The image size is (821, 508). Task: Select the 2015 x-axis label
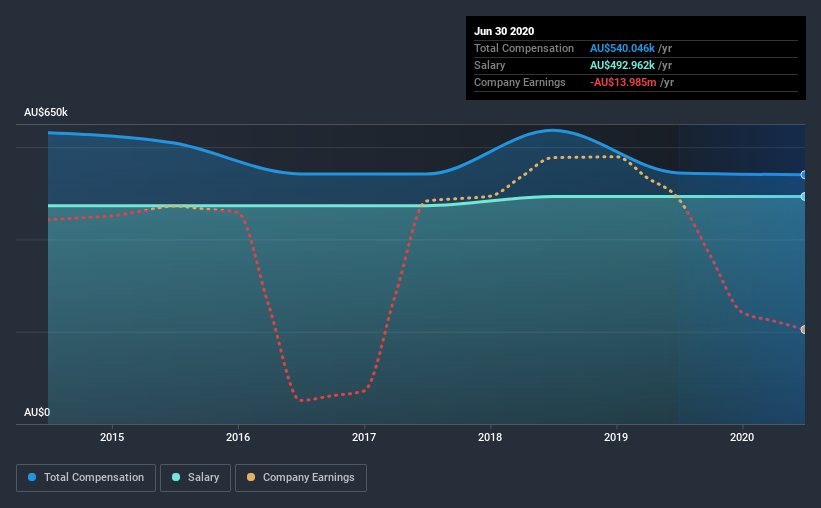point(112,437)
